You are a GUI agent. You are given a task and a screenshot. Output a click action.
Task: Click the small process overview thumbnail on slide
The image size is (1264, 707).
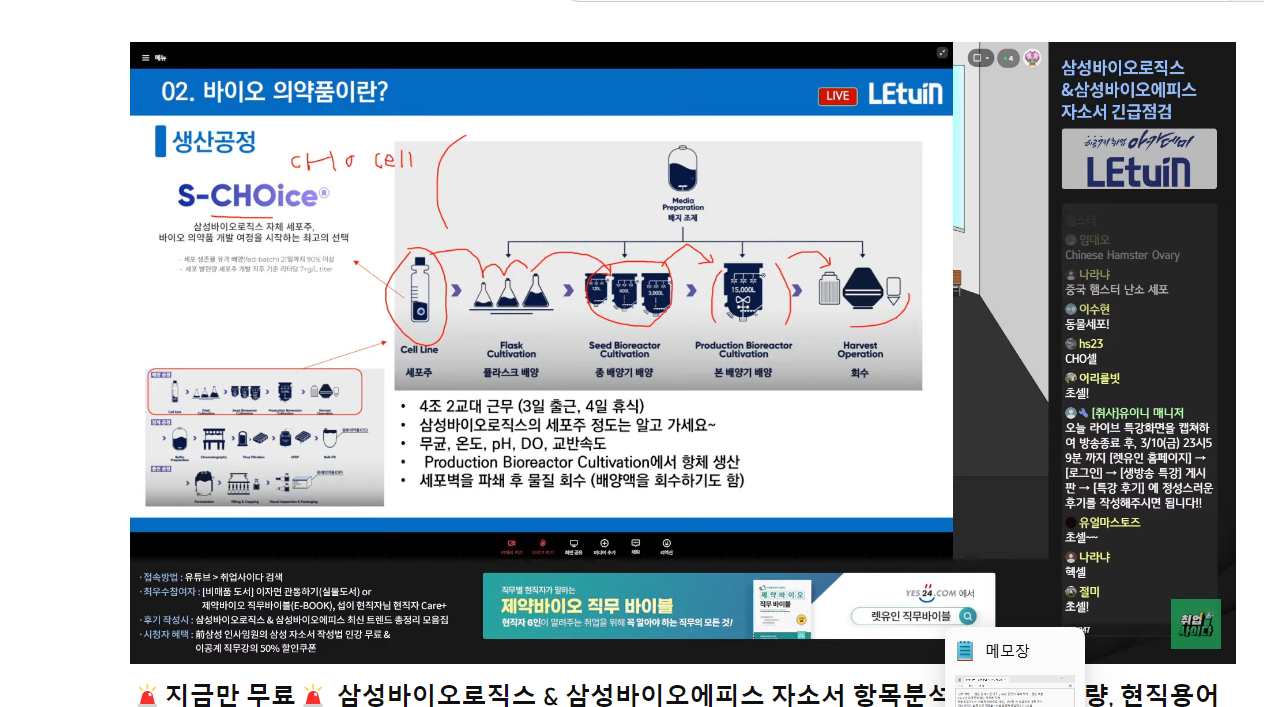[x=264, y=437]
